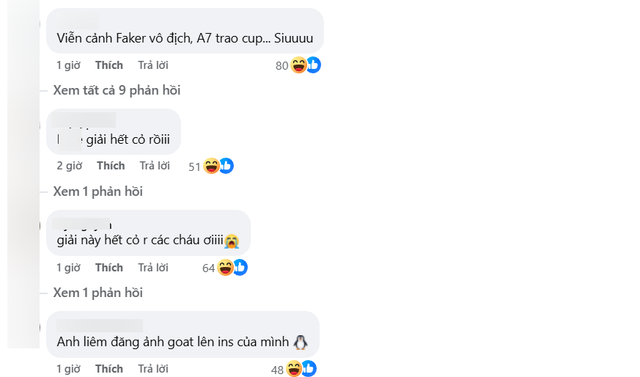This screenshot has height=377, width=640.
Task: Click Trả lời on the "Anh liêm" comment
Action: (x=153, y=369)
